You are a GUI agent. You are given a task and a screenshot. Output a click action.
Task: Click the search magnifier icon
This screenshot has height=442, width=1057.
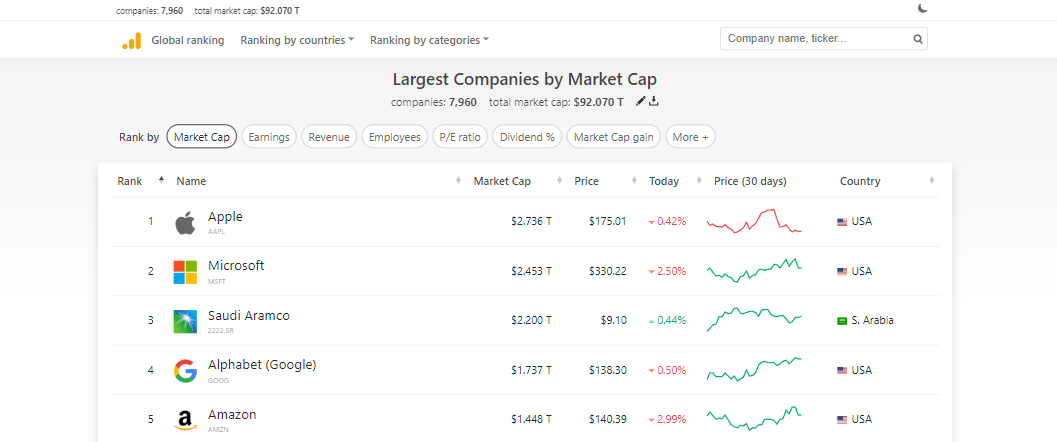[x=917, y=39]
